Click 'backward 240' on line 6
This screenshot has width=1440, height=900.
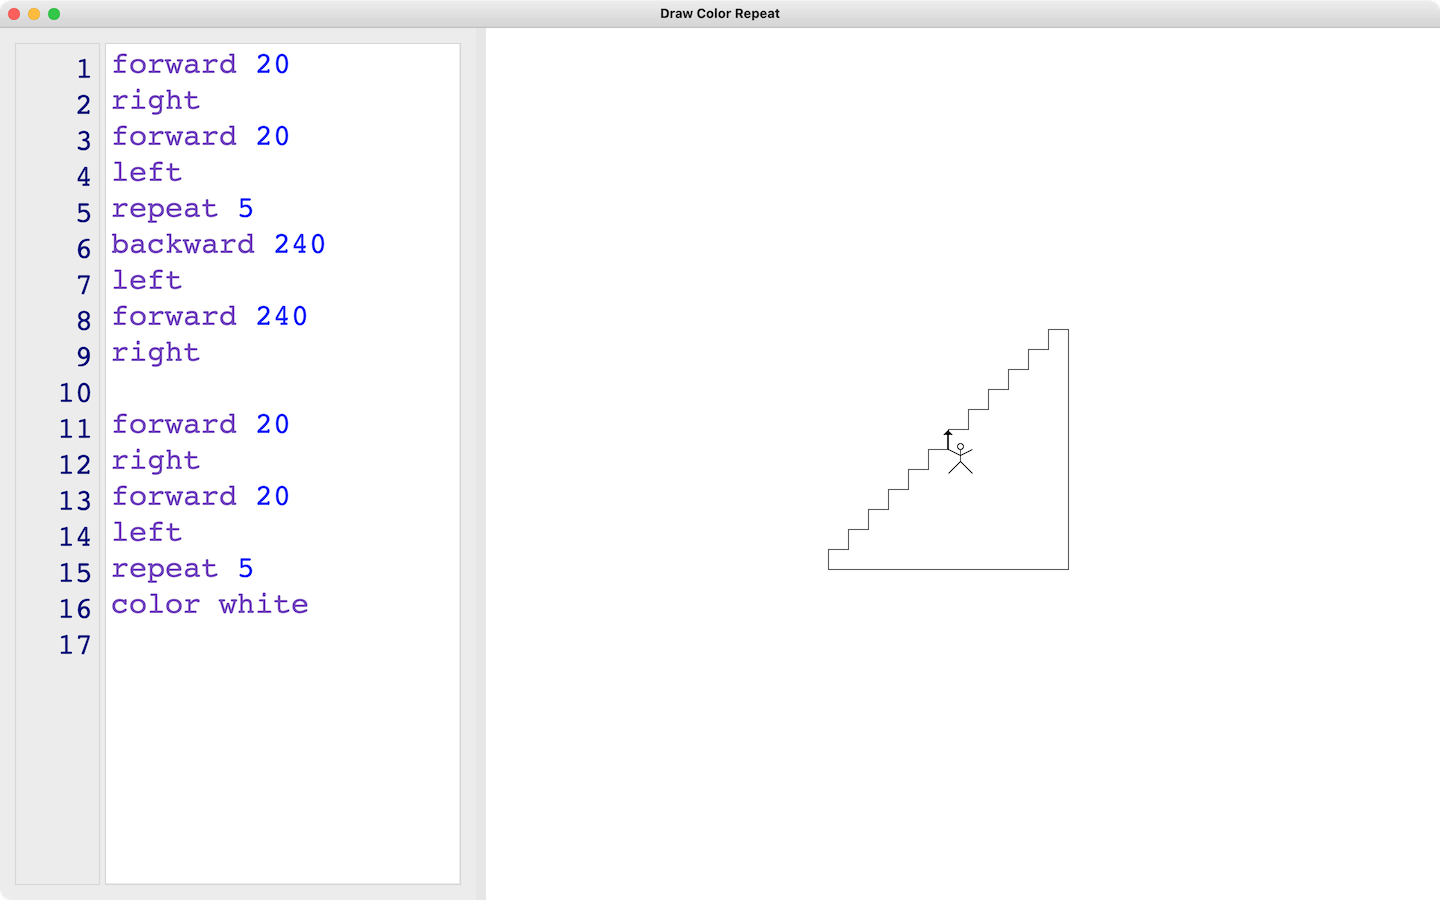click(x=218, y=244)
